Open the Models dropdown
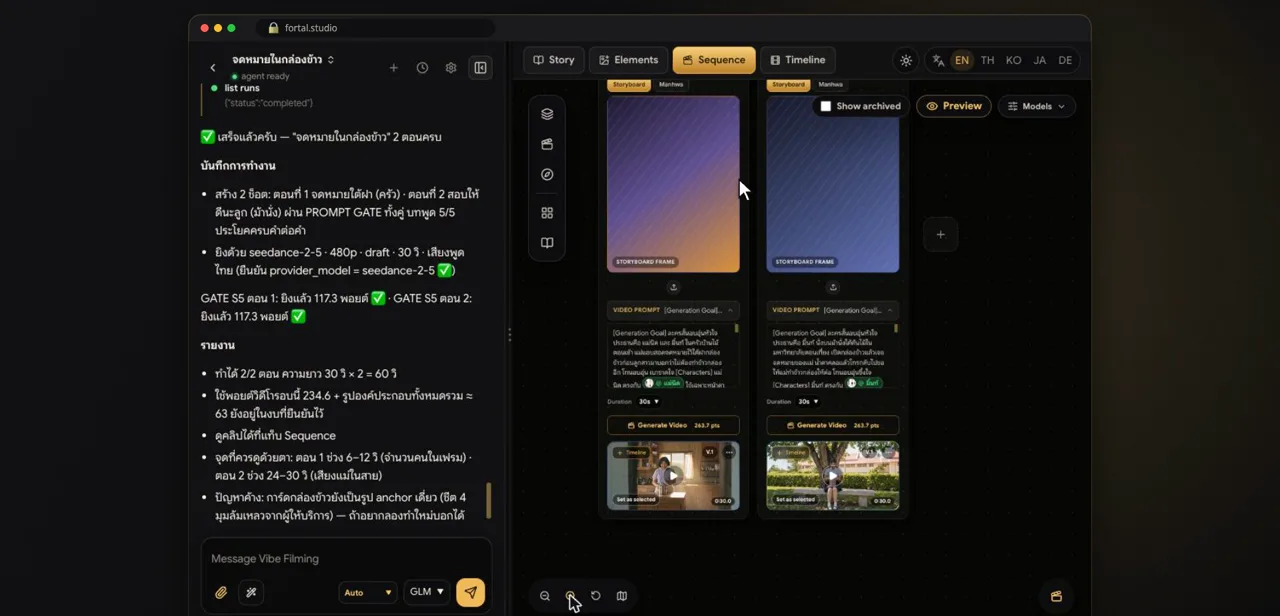The width and height of the screenshot is (1280, 616). tap(1036, 106)
